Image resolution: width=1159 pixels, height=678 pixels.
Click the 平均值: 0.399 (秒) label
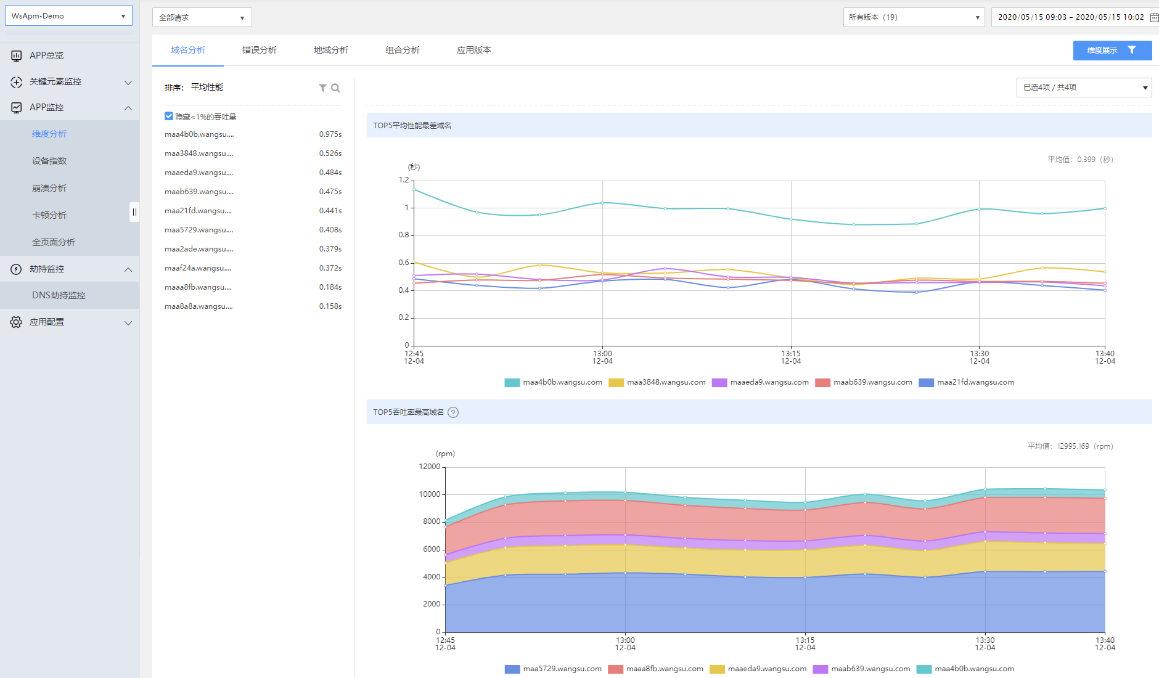coord(1080,160)
